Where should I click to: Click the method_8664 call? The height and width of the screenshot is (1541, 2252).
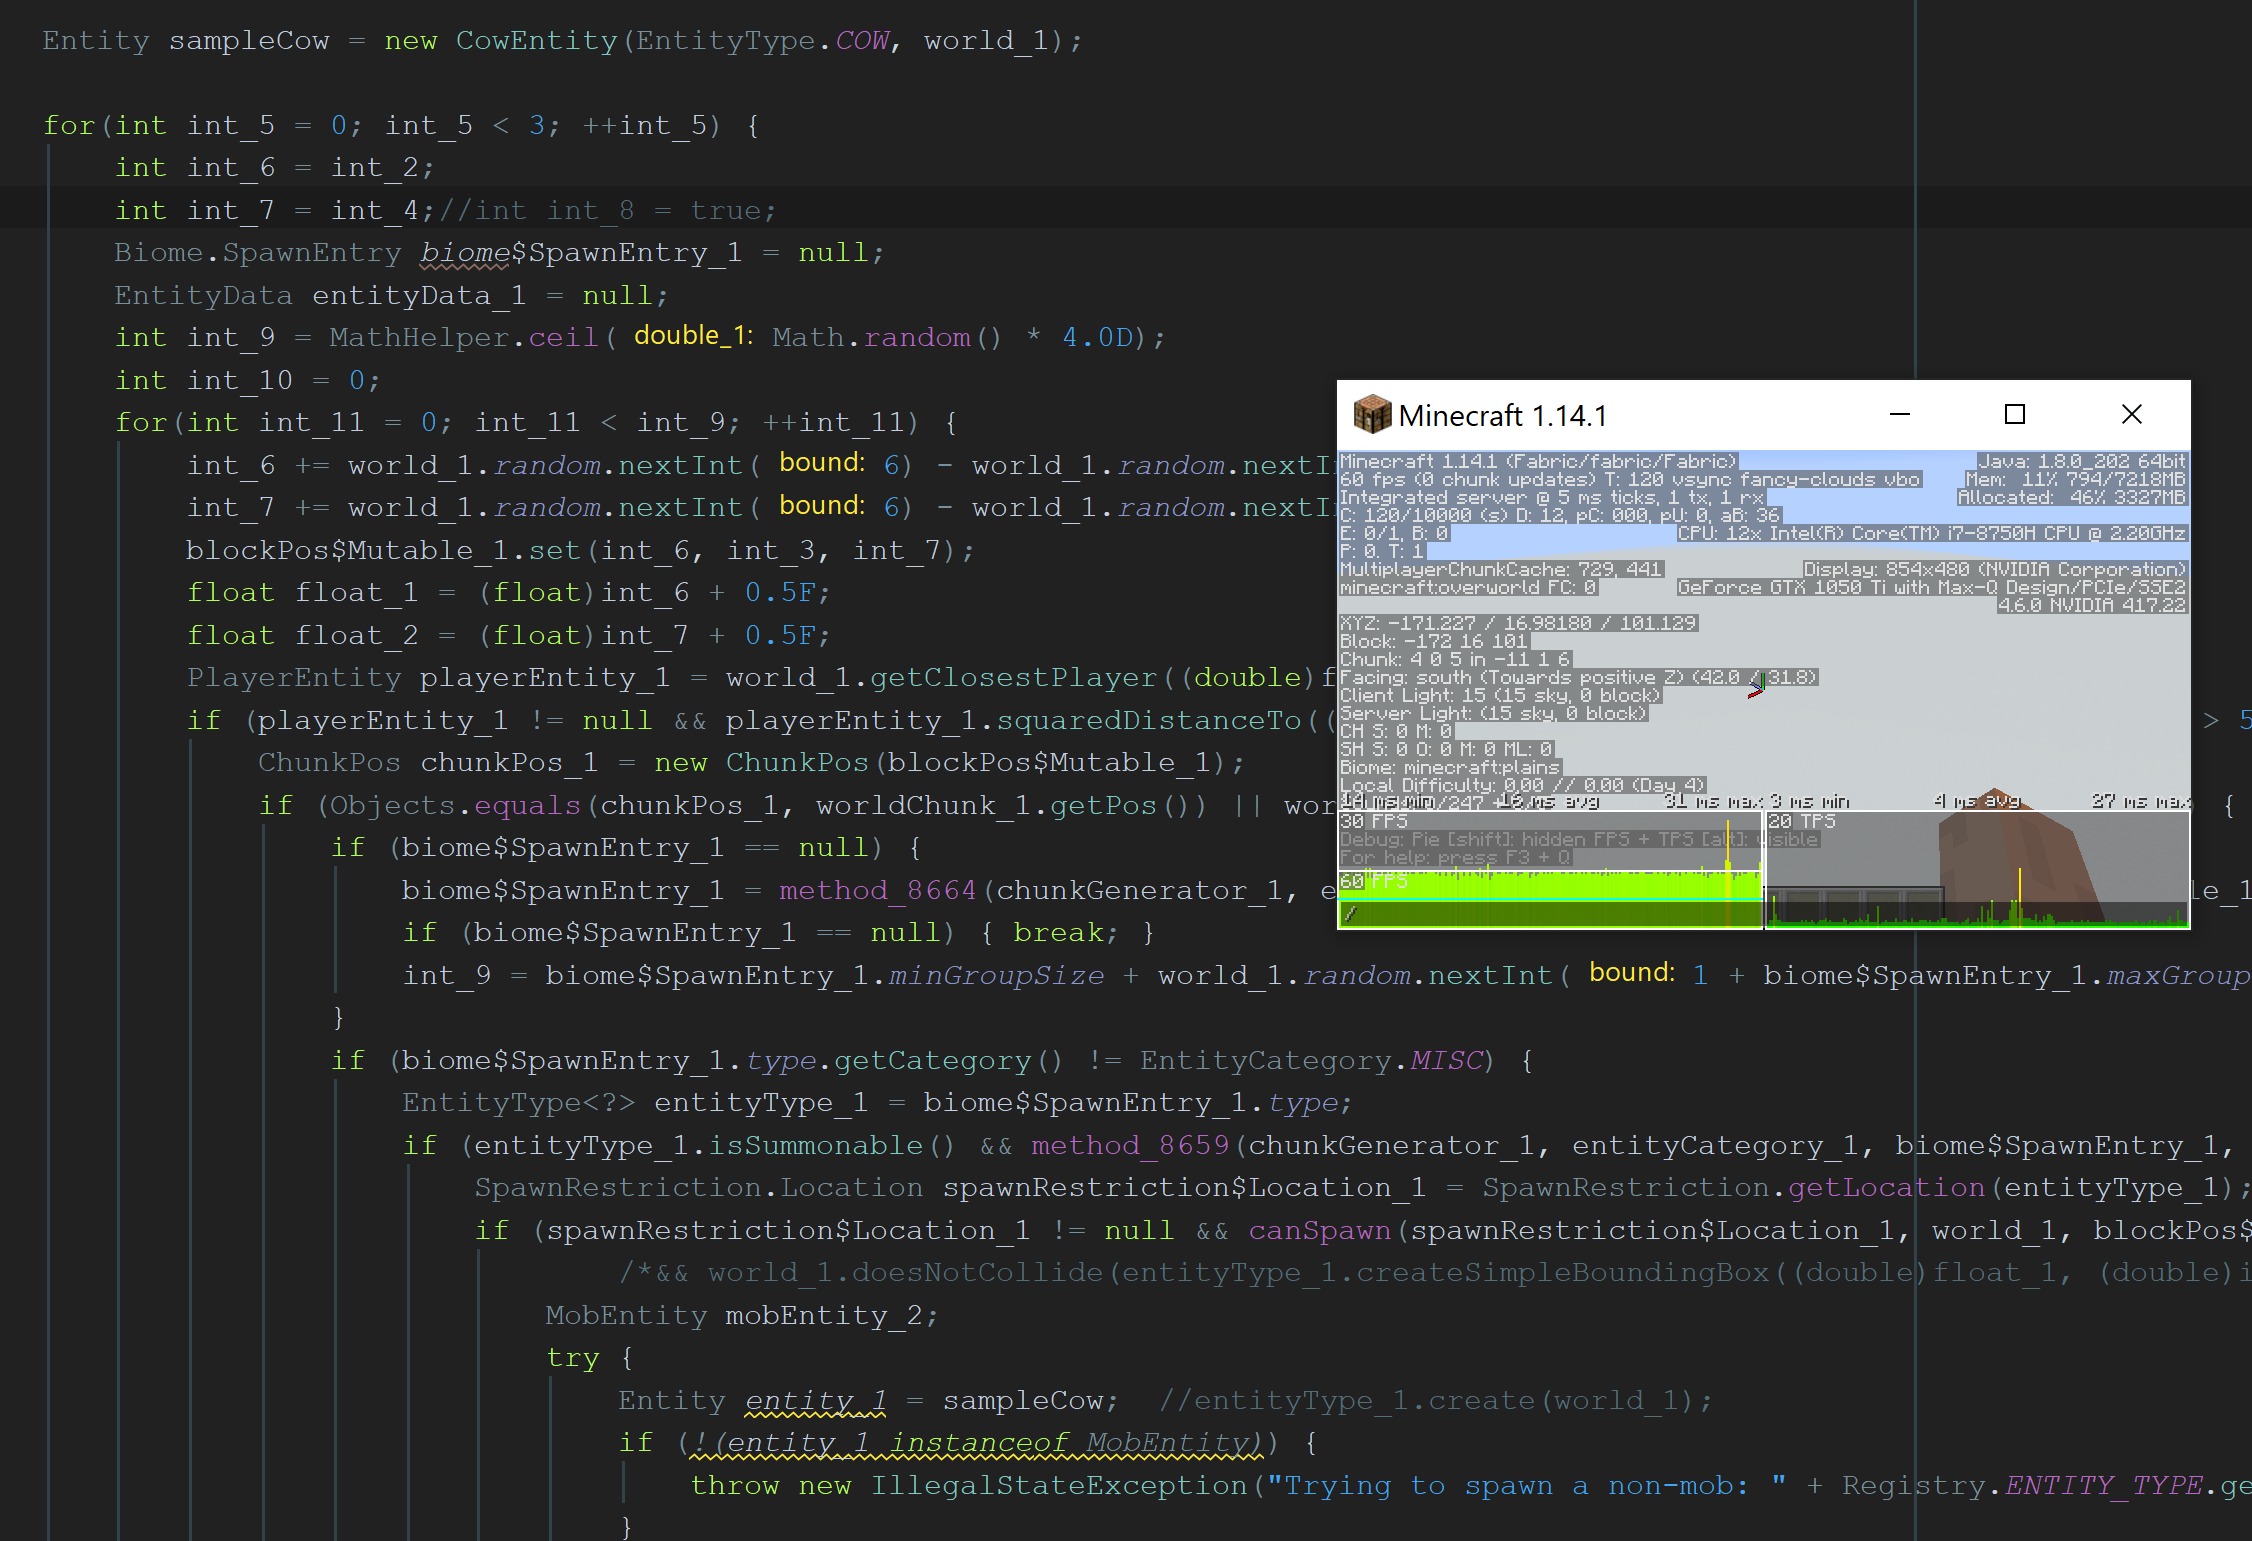click(877, 890)
